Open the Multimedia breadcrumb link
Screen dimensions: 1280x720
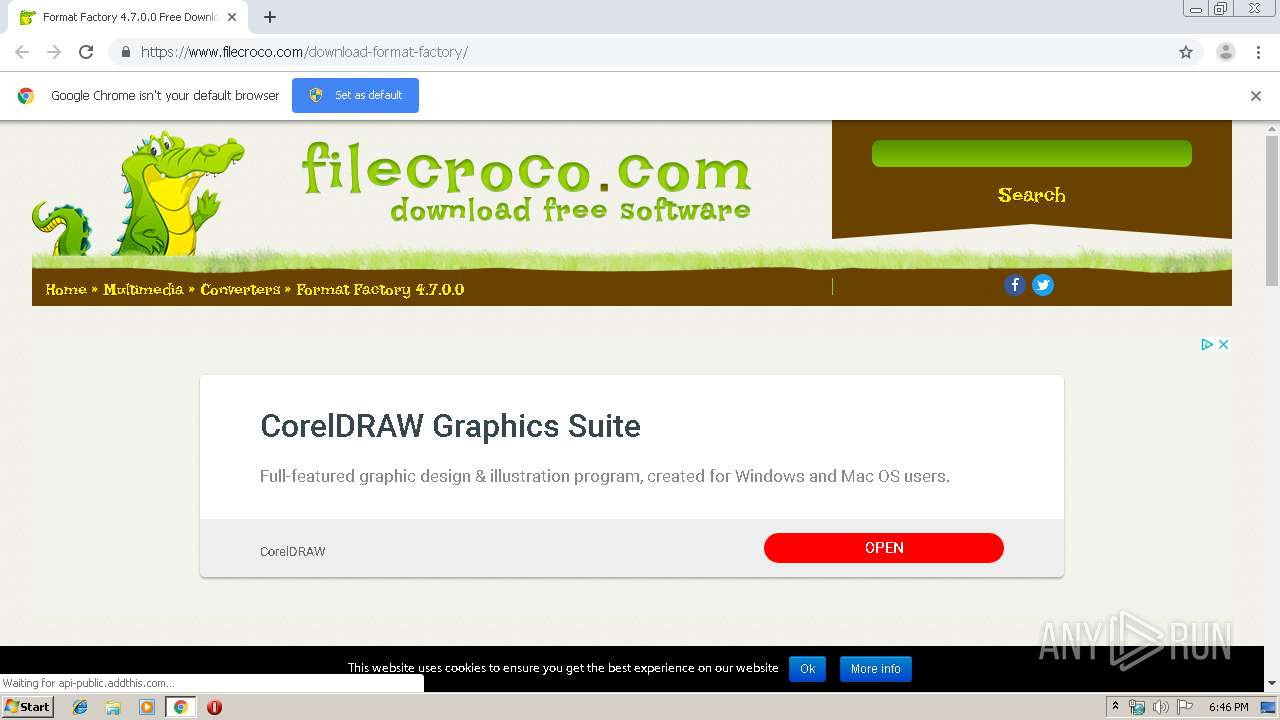pyautogui.click(x=143, y=289)
